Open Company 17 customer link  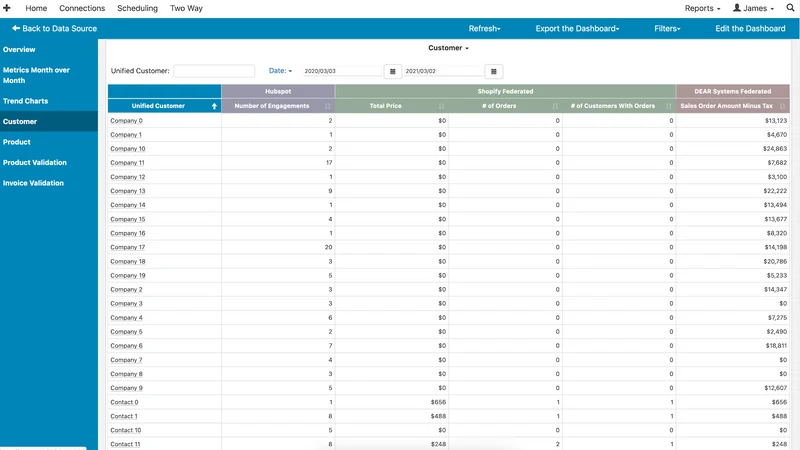128,247
